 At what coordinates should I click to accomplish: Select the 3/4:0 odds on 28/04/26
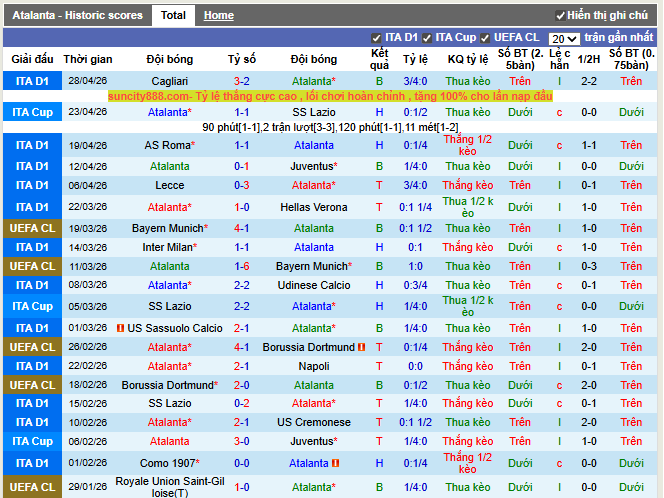click(x=415, y=81)
